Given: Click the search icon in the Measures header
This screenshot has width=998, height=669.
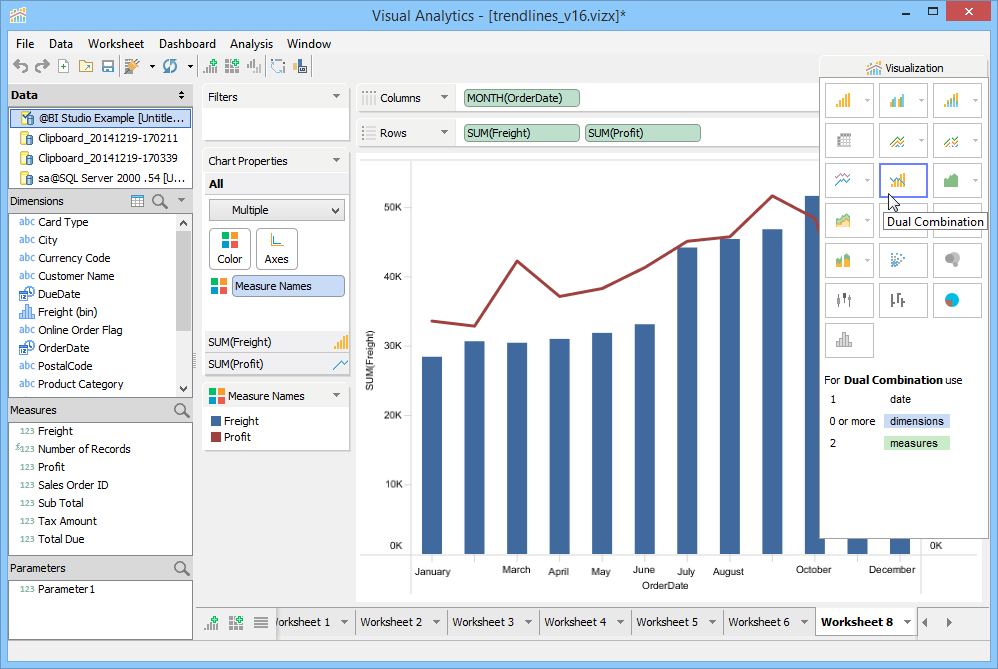Looking at the screenshot, I should tap(181, 411).
